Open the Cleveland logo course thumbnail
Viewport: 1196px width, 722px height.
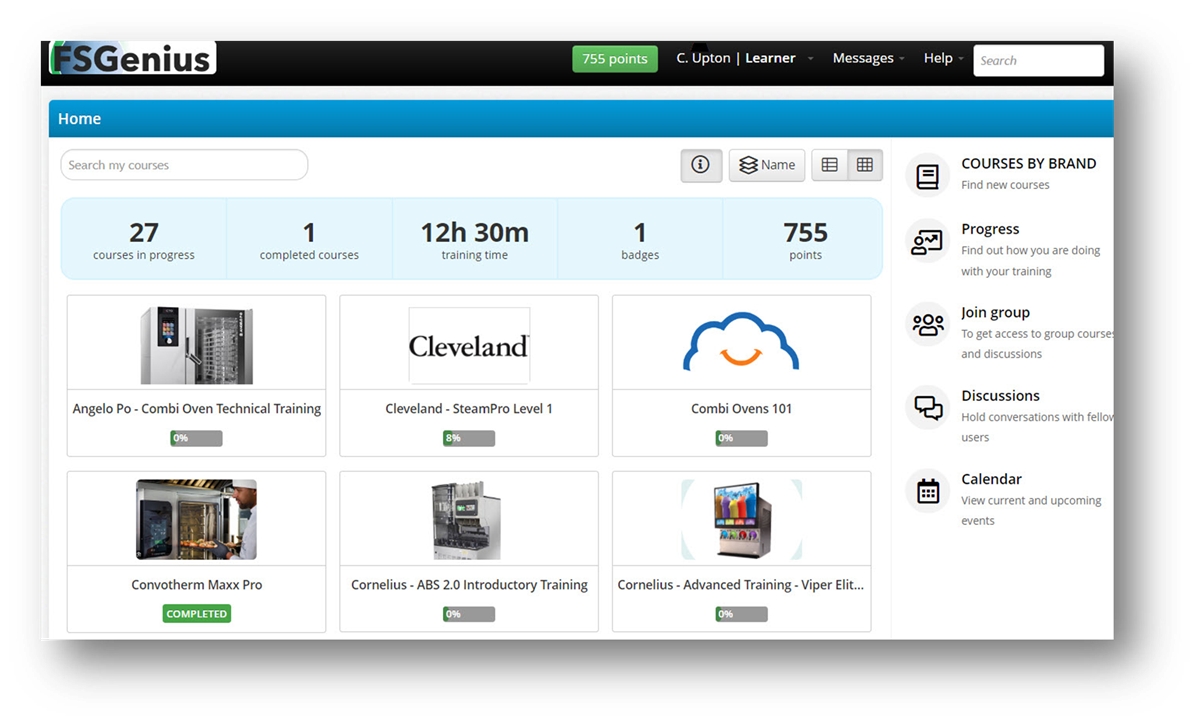click(469, 345)
